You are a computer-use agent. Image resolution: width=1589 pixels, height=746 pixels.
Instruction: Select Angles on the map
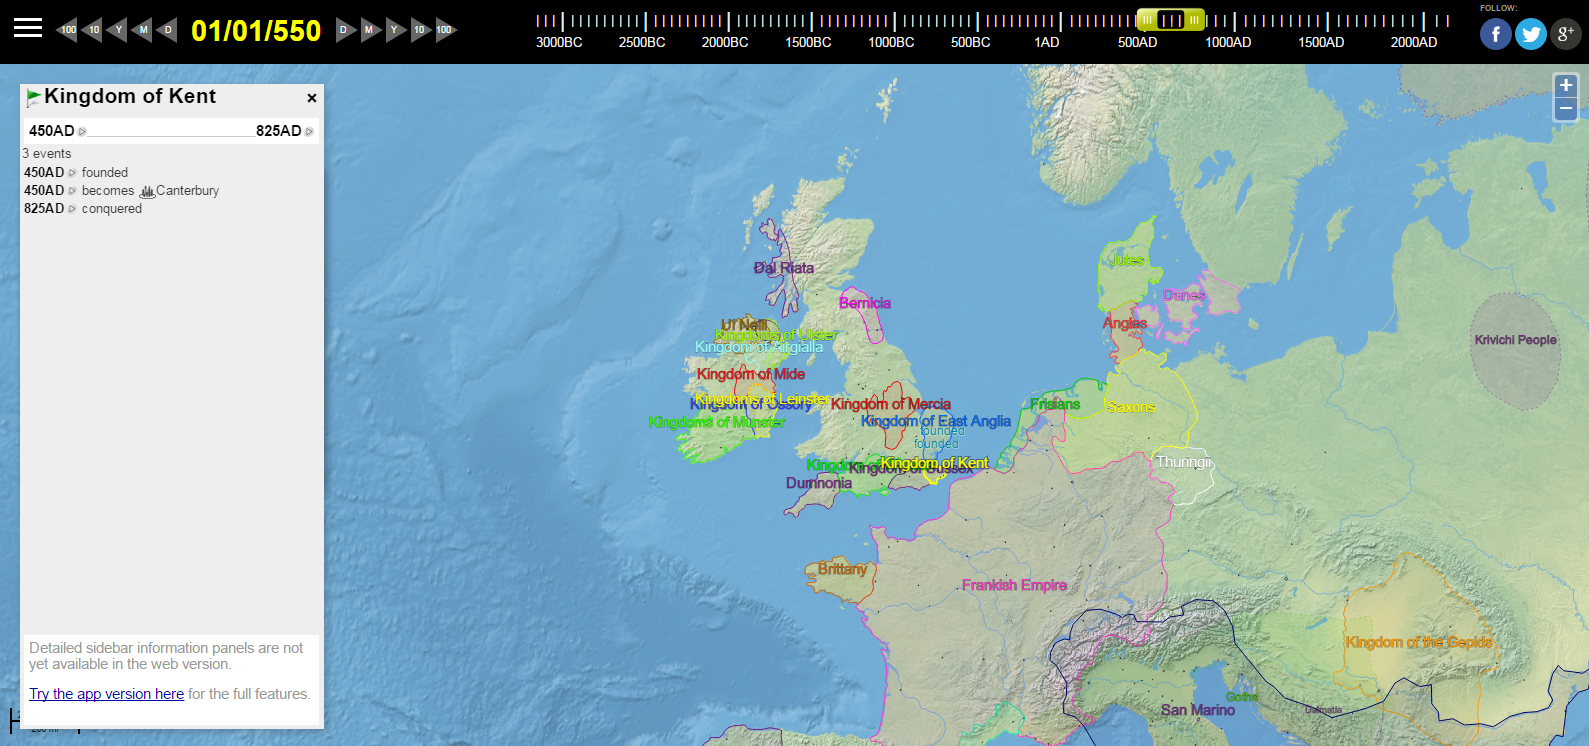(x=1125, y=323)
